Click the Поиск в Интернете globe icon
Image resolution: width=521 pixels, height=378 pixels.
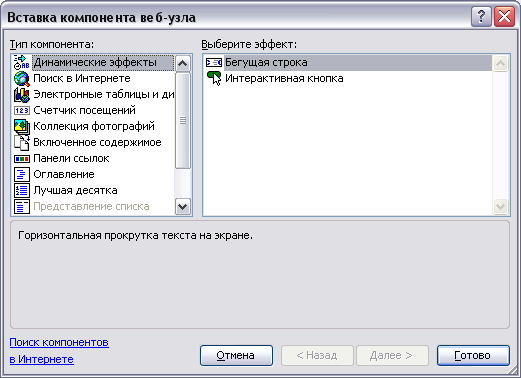pos(22,79)
